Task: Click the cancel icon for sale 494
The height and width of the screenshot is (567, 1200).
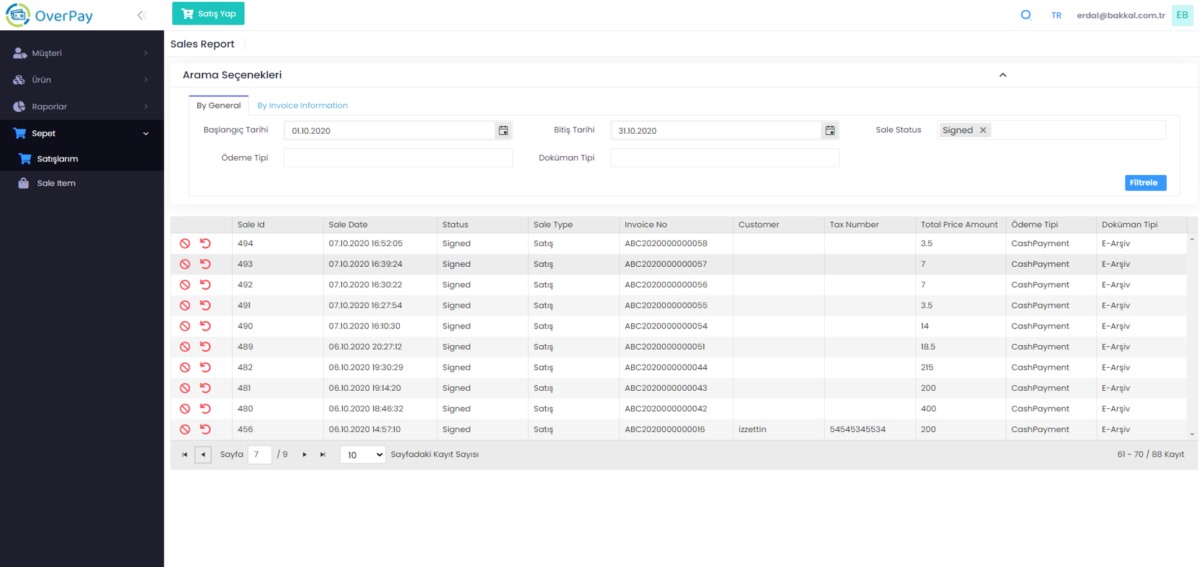Action: pyautogui.click(x=184, y=243)
